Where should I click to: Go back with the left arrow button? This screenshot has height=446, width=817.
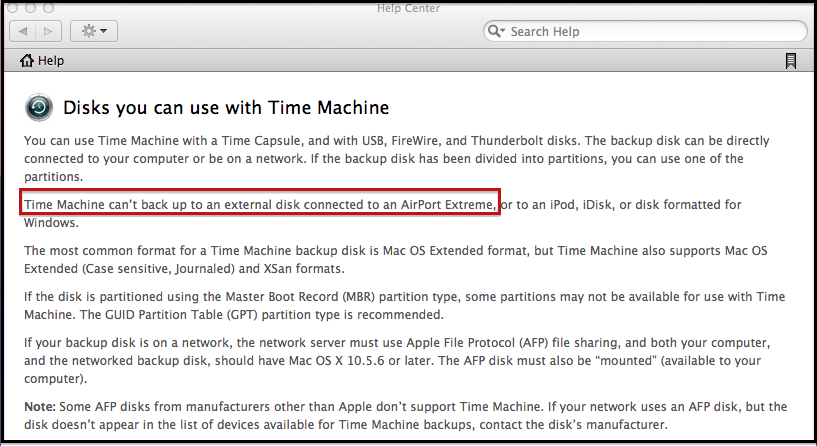(x=22, y=31)
